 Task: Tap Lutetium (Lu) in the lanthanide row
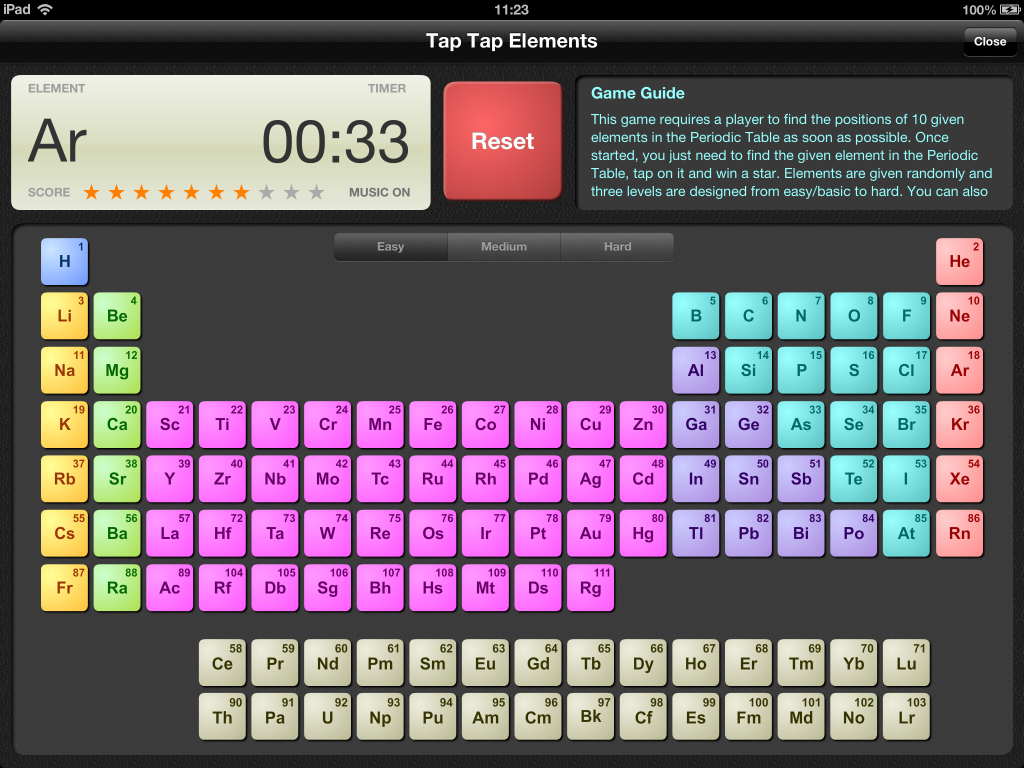pyautogui.click(x=906, y=662)
